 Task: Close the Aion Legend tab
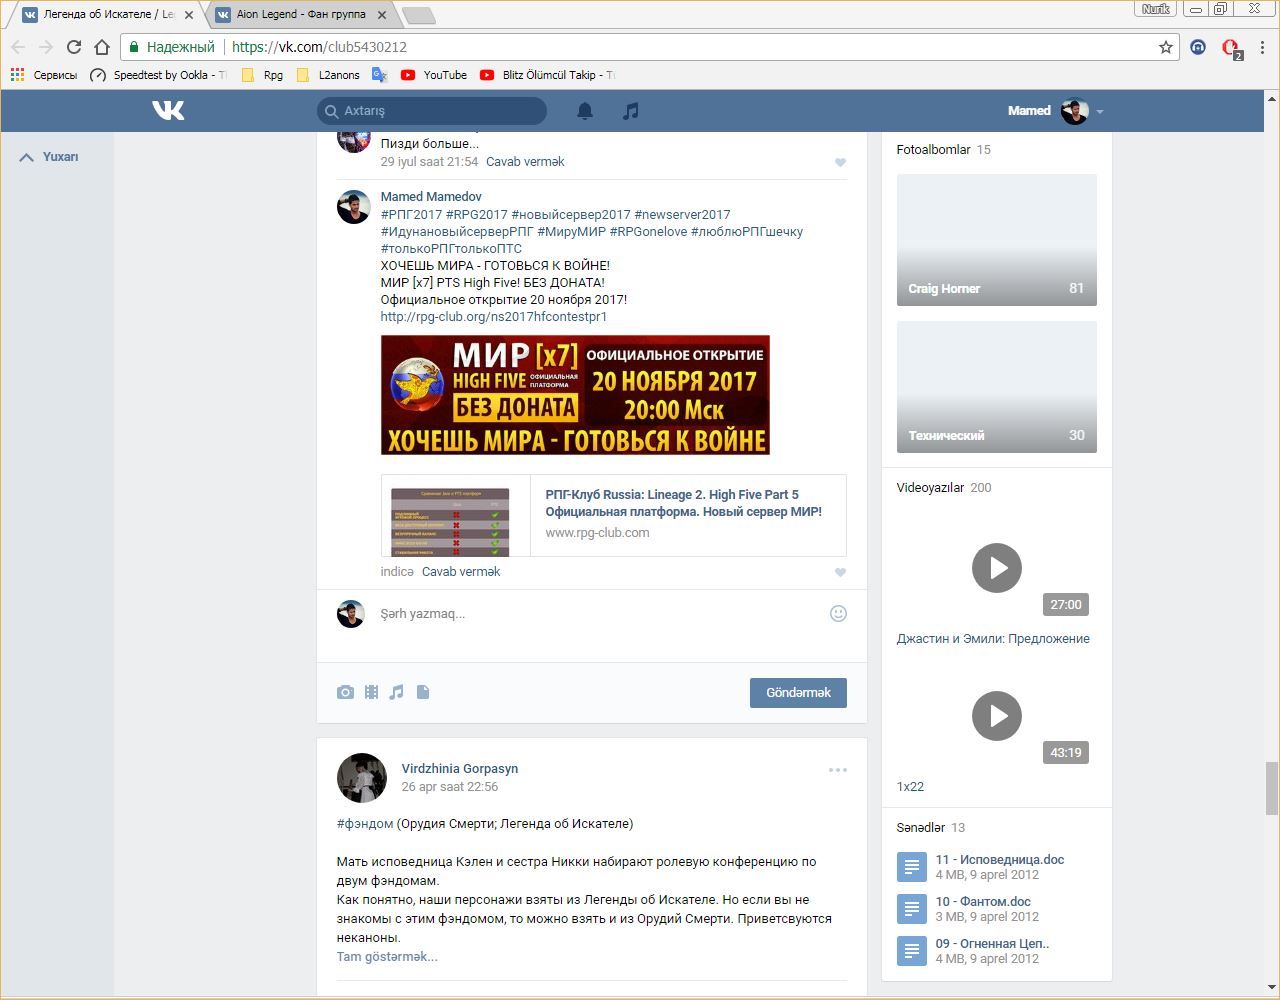coord(380,15)
